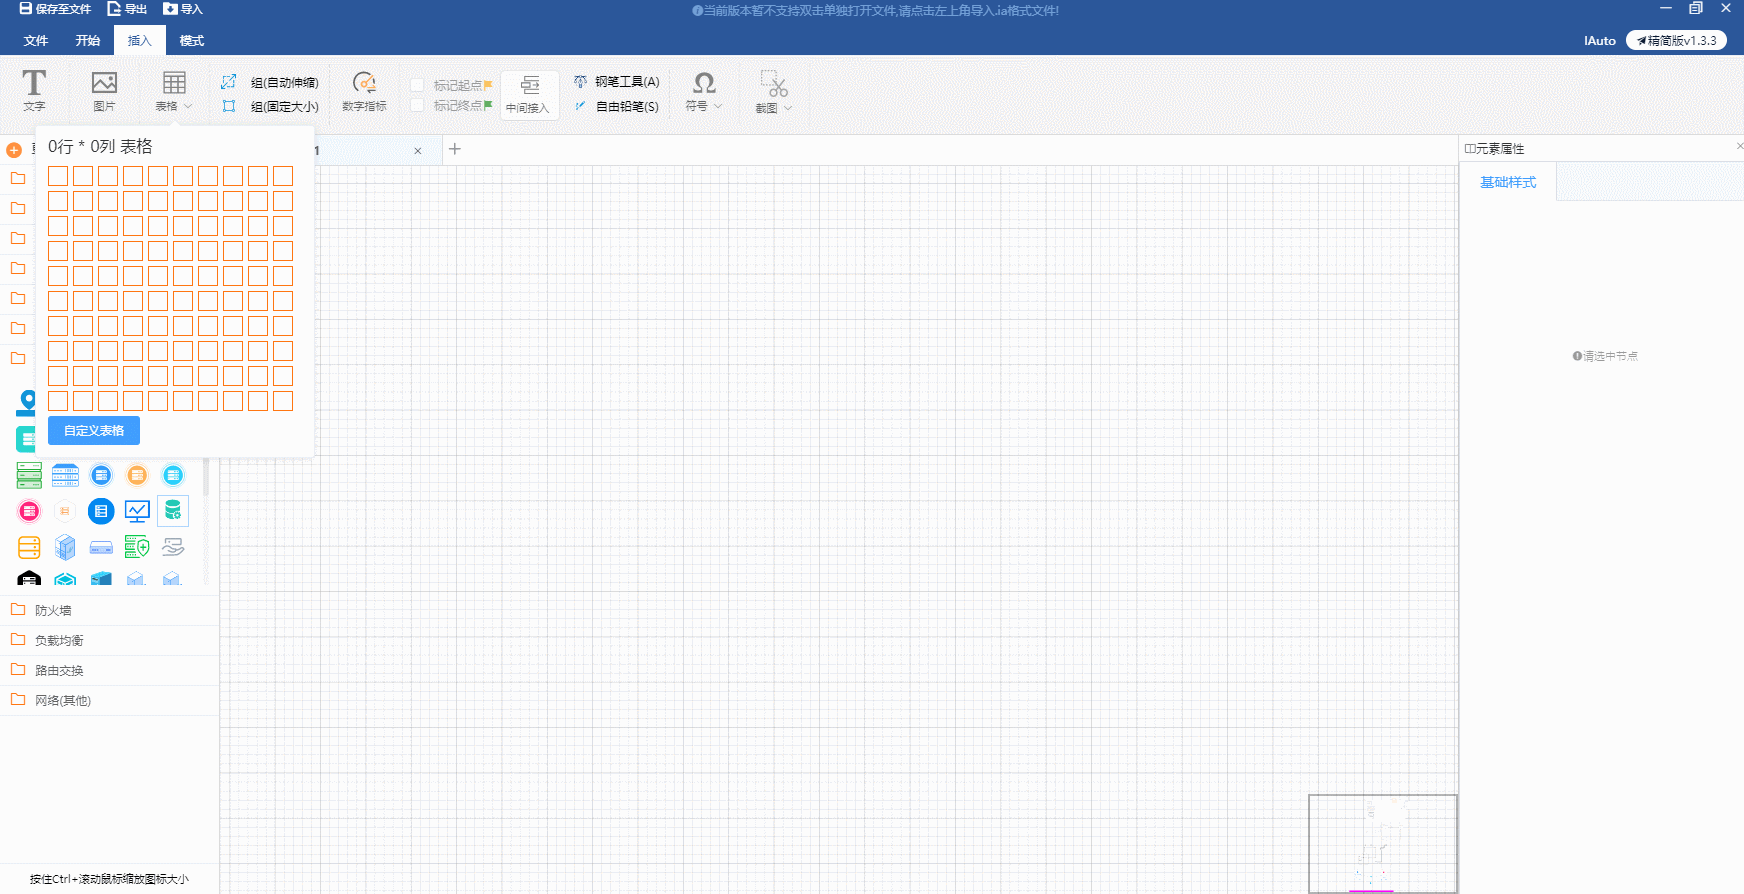Switch to the 开始 ribbon tab
Image resolution: width=1744 pixels, height=894 pixels.
pyautogui.click(x=88, y=41)
